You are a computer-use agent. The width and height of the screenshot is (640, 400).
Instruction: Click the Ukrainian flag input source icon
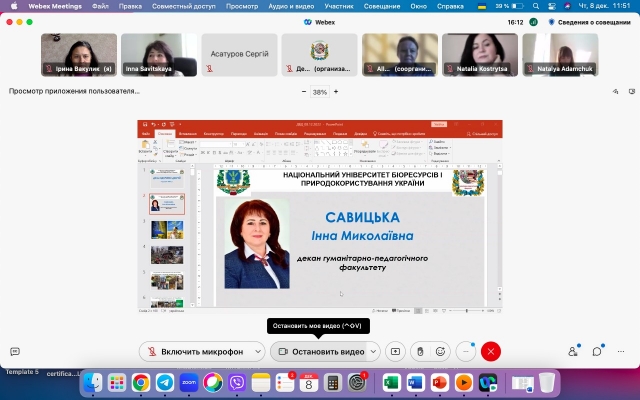tap(482, 6)
